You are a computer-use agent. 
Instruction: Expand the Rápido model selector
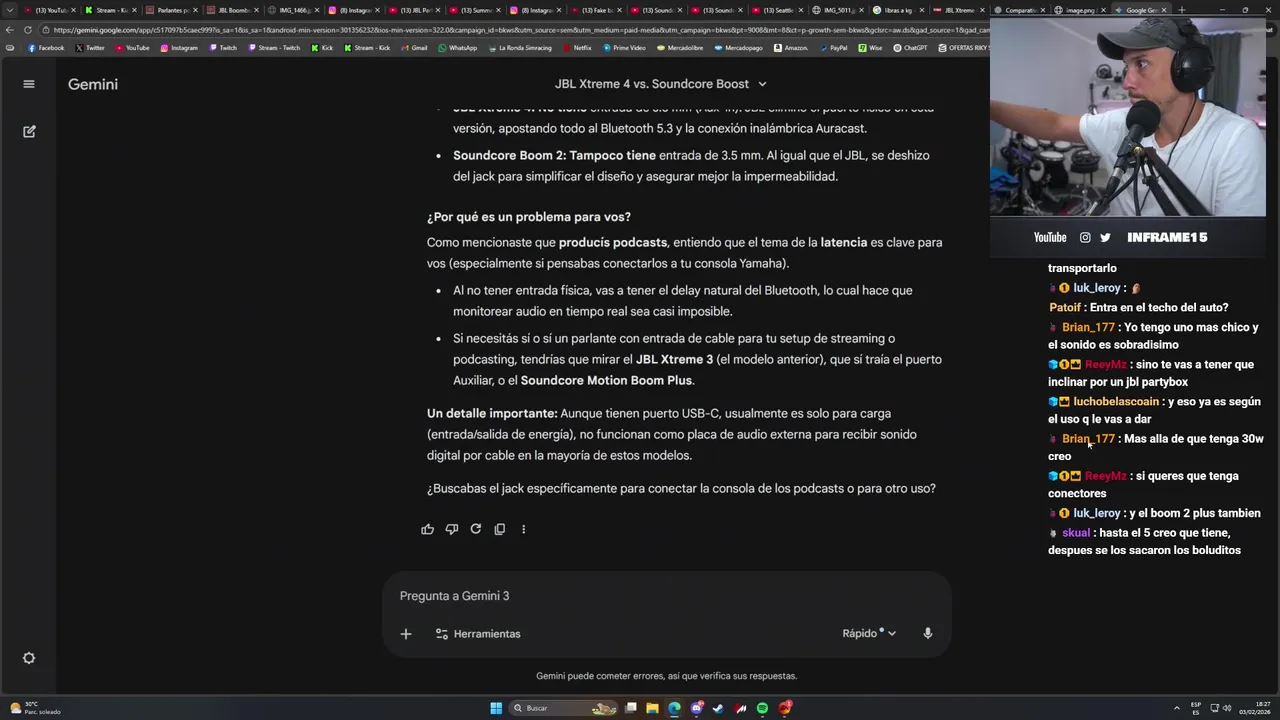coord(869,633)
